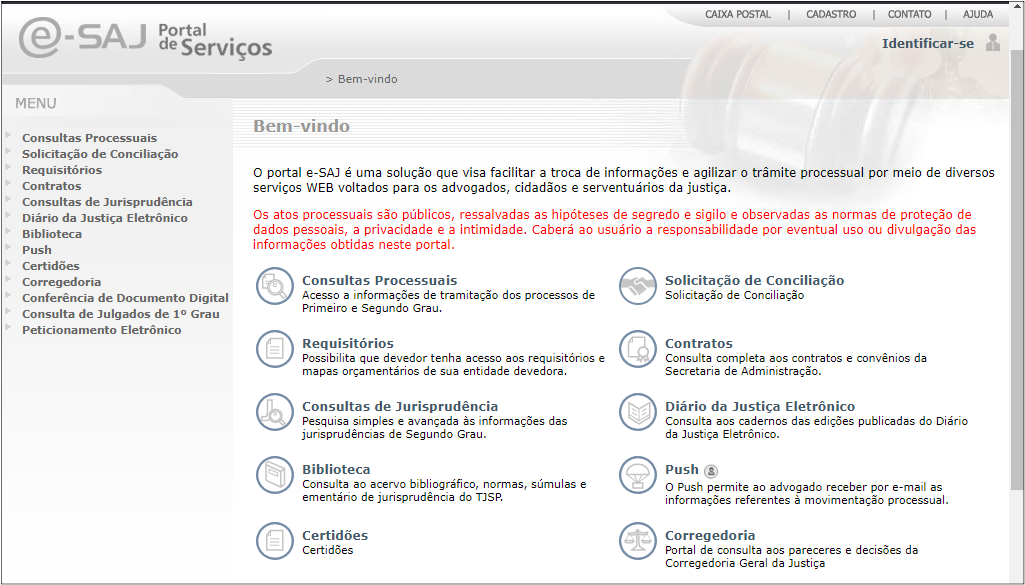Select Requisitórios in the side menu
1025x585 pixels.
62,170
